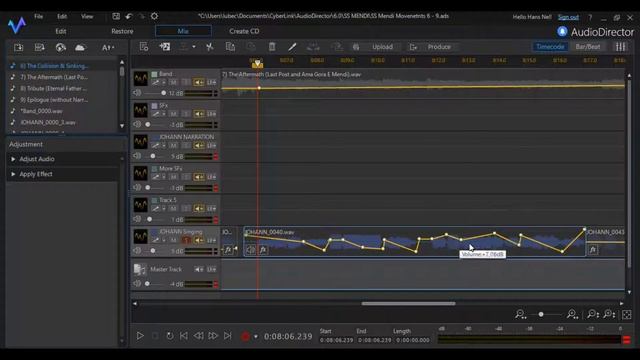This screenshot has height=360, width=640.
Task: Click the download from web globe icon
Action: pyautogui.click(x=60, y=47)
